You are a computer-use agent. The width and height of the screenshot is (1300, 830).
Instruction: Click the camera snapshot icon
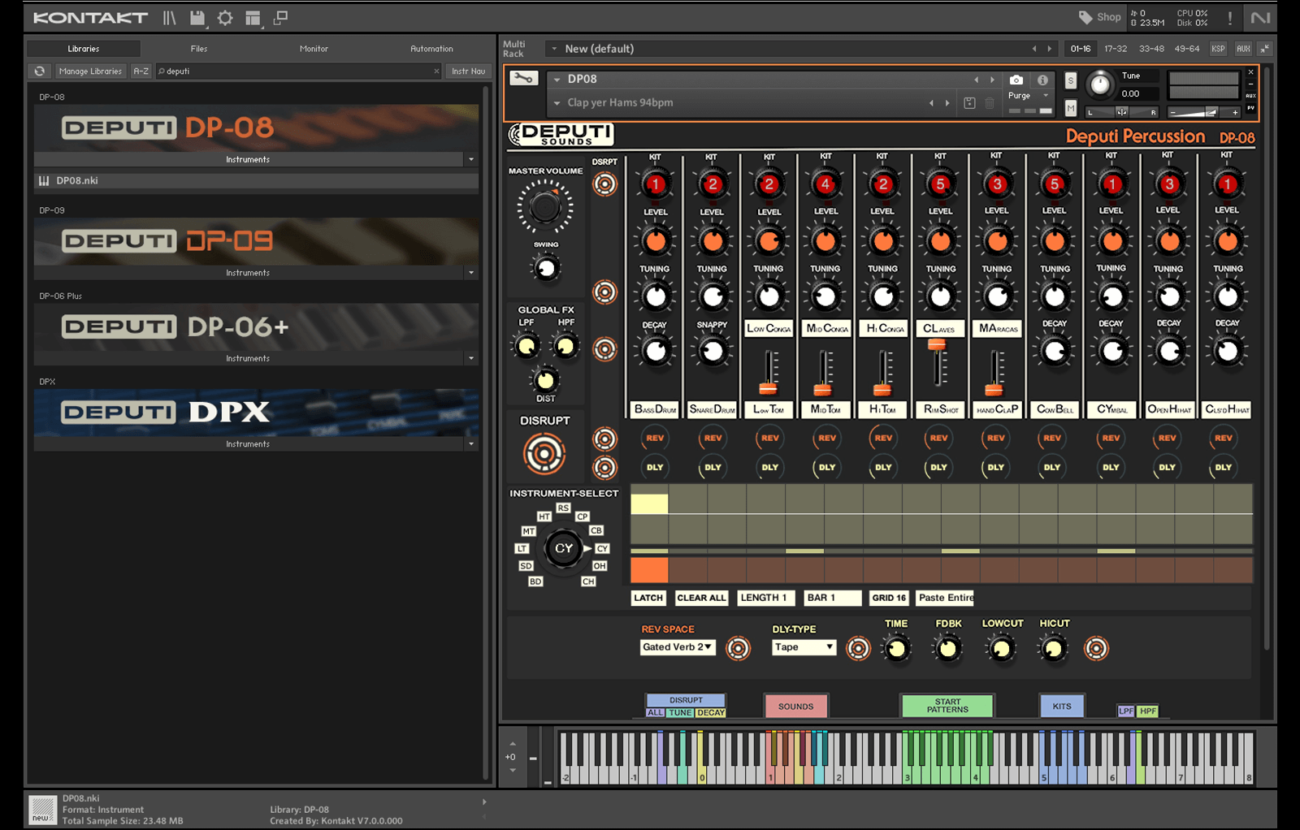click(1016, 80)
